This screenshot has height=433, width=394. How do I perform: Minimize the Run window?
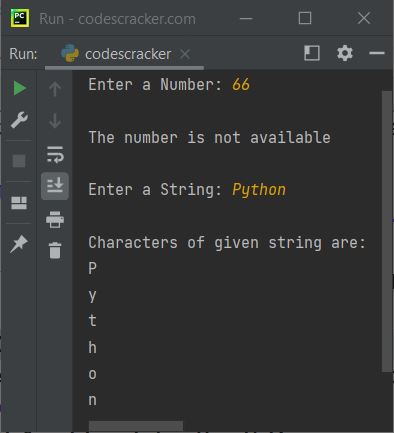pyautogui.click(x=246, y=18)
